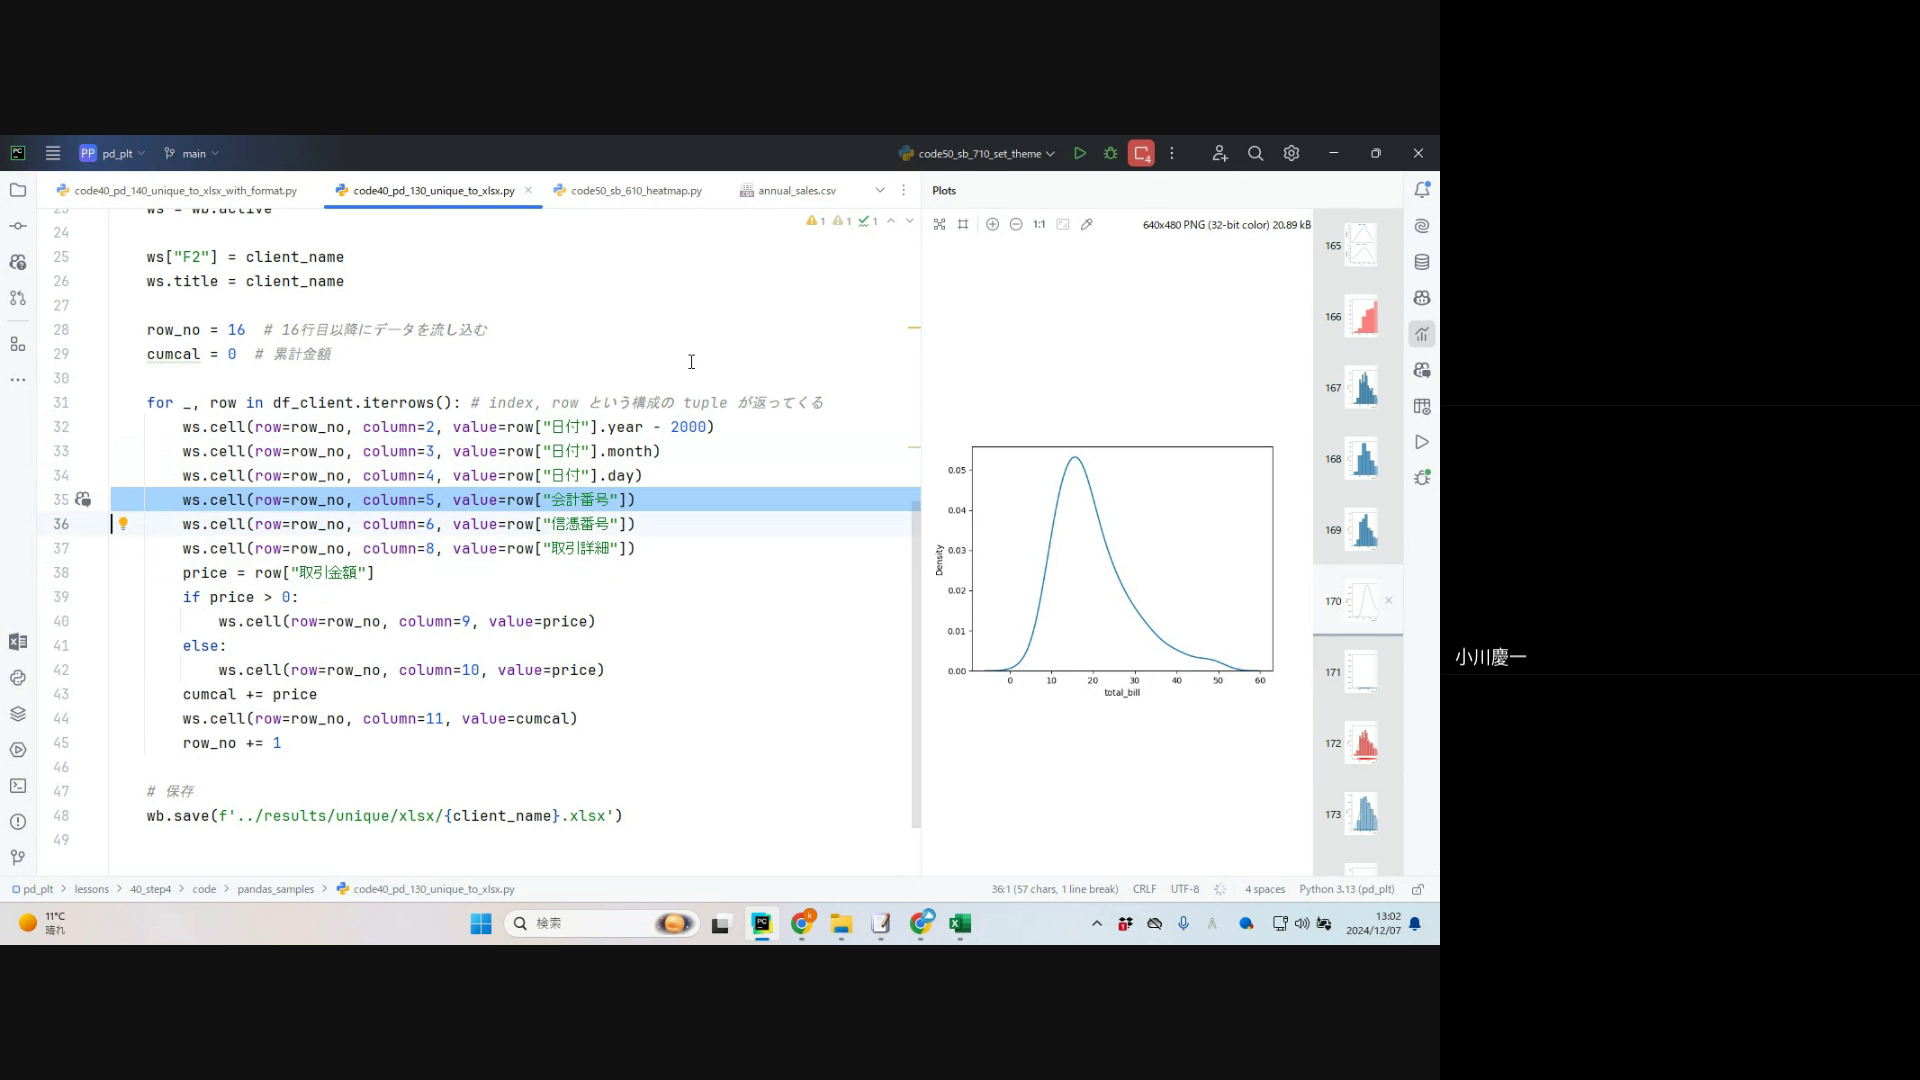Click the green Run button
The image size is (1920, 1080).
pos(1080,153)
